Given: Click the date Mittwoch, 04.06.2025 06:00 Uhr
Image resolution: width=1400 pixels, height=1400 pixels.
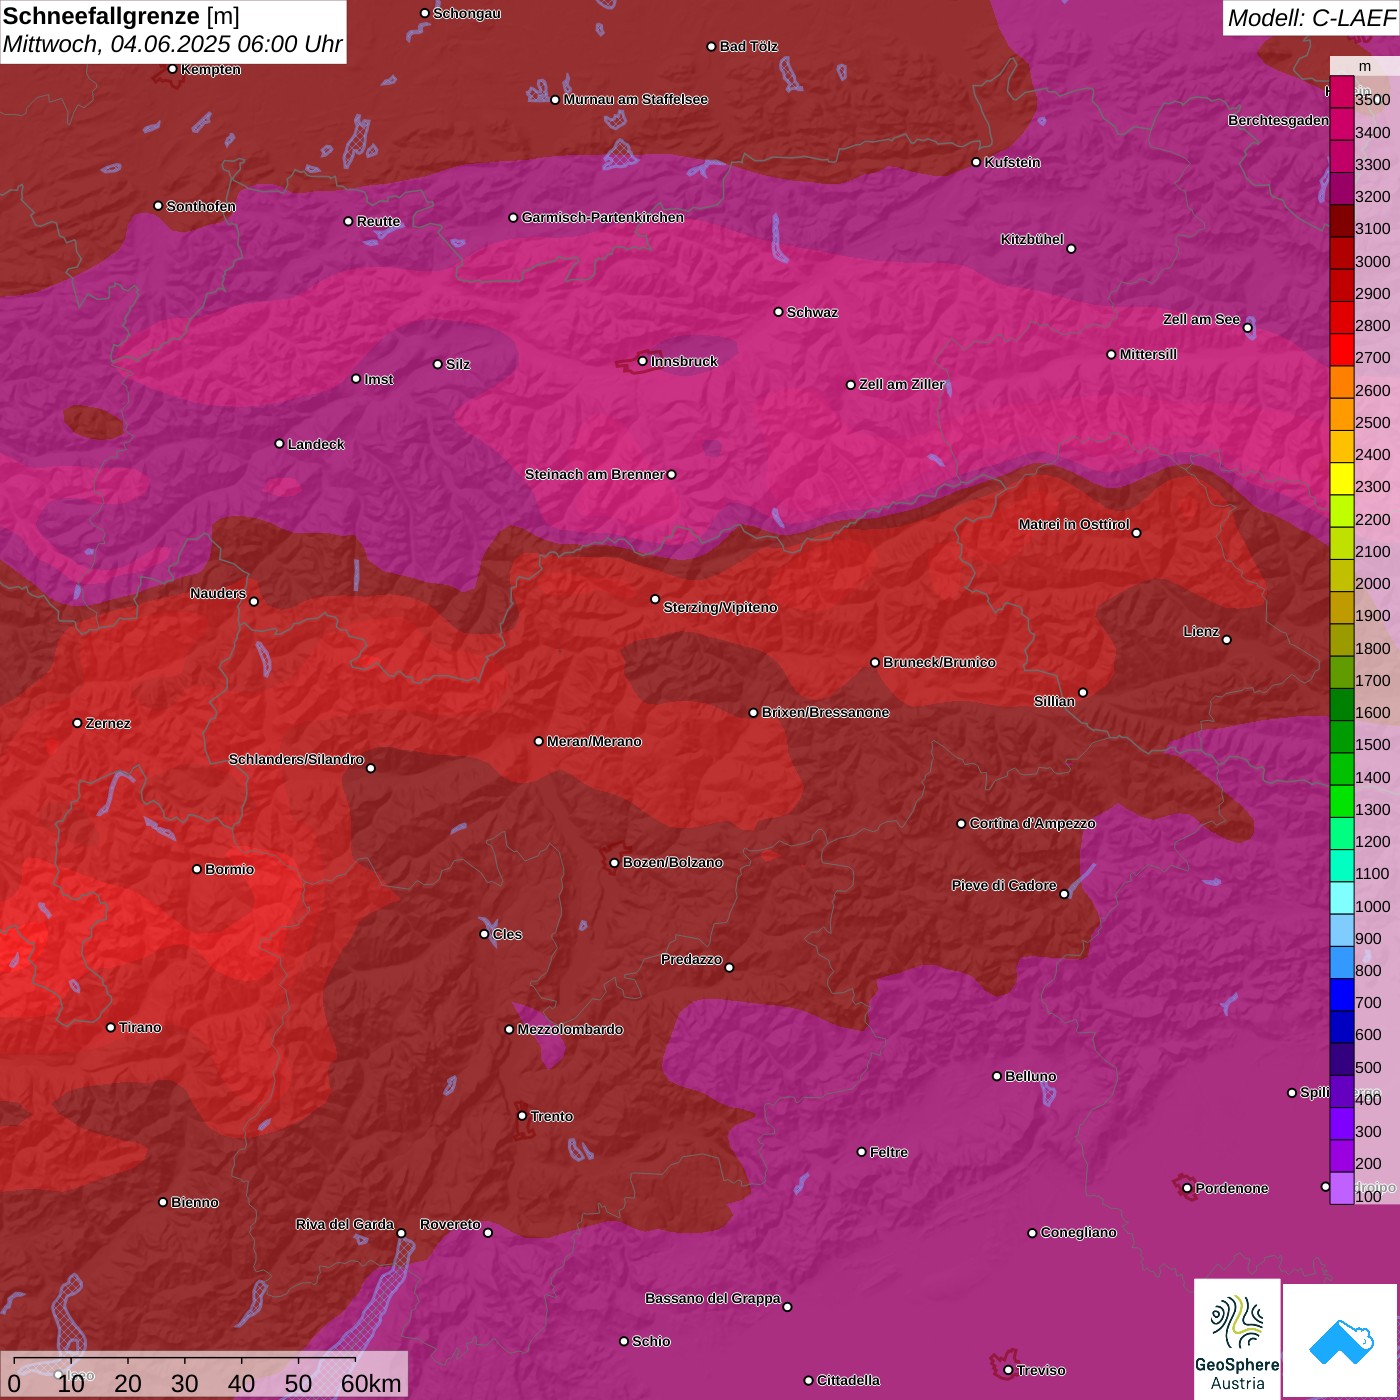Looking at the screenshot, I should pos(172,44).
